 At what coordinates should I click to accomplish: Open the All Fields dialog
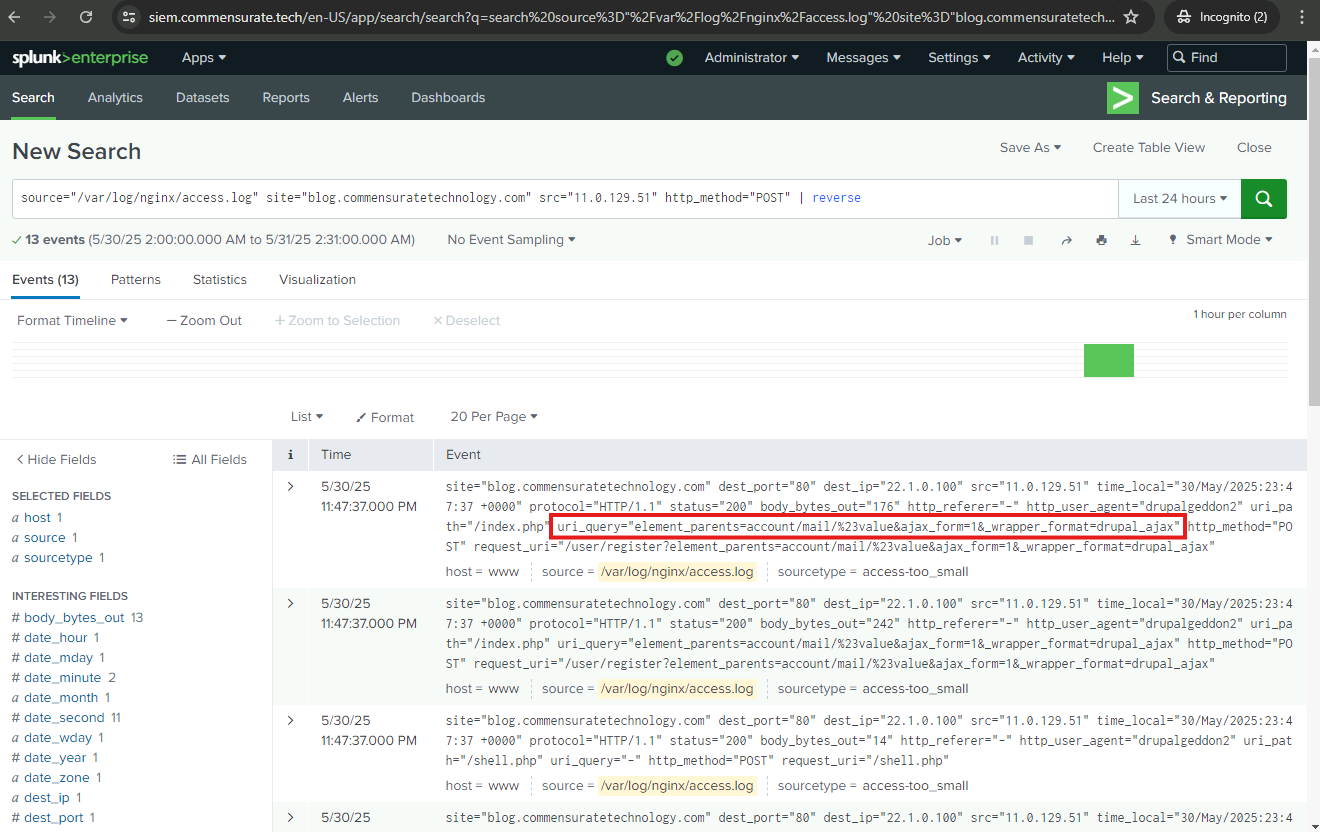pyautogui.click(x=210, y=459)
